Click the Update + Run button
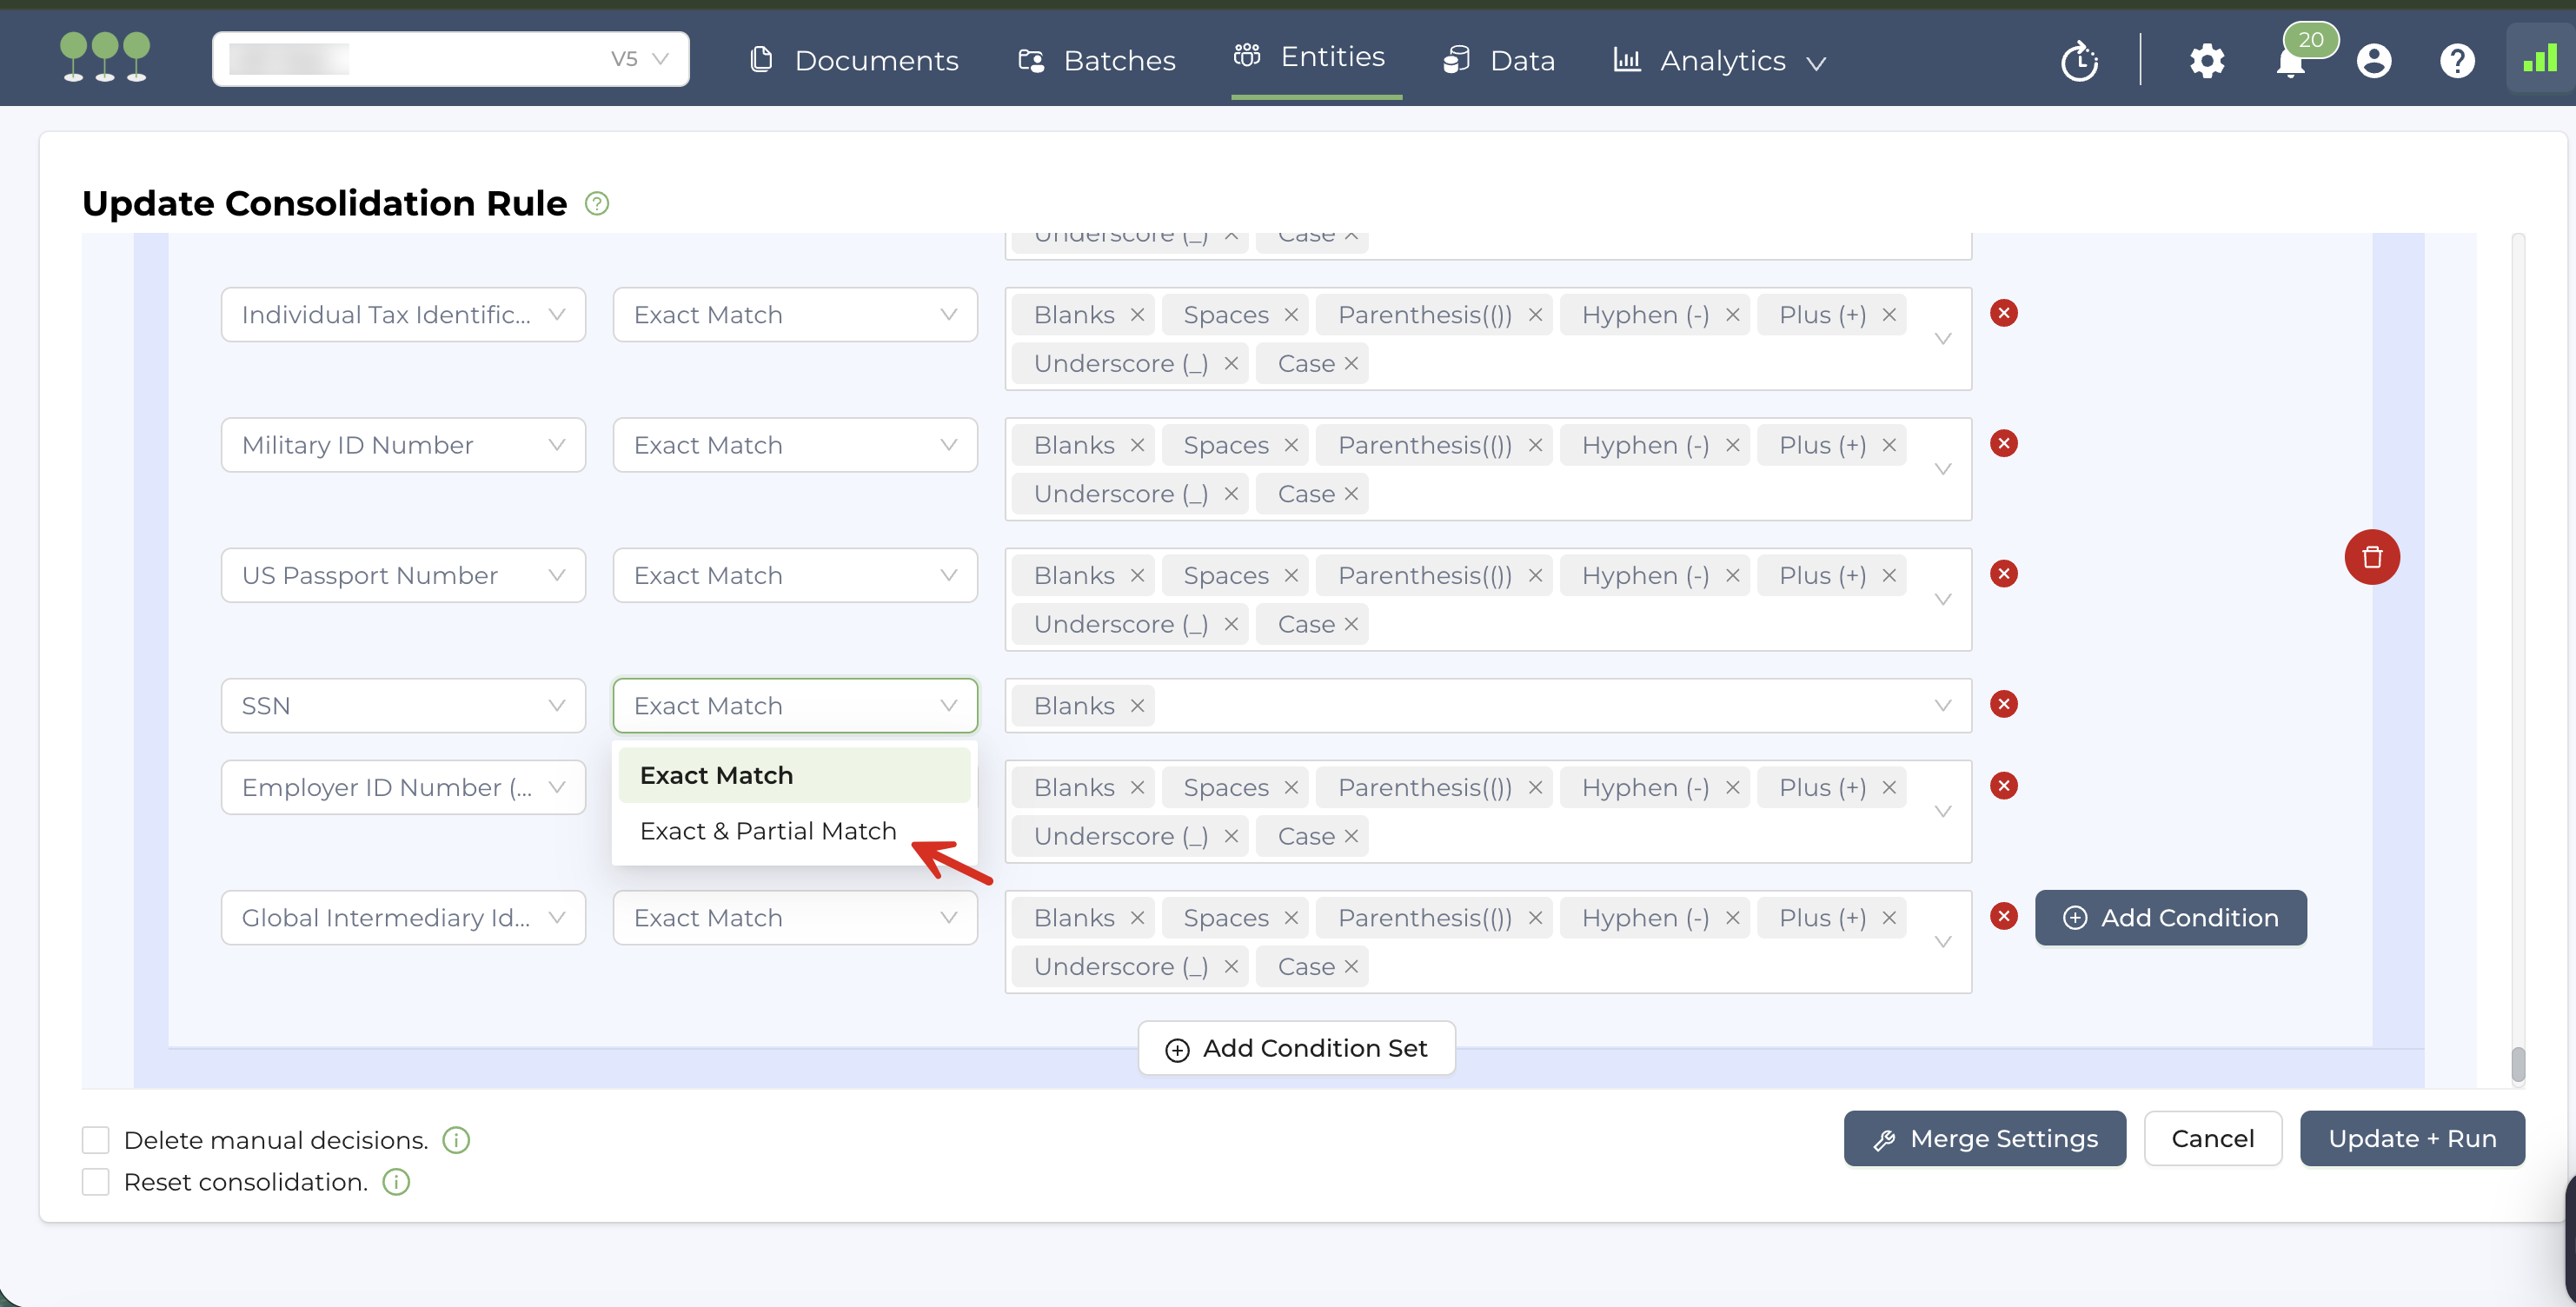 click(2411, 1138)
